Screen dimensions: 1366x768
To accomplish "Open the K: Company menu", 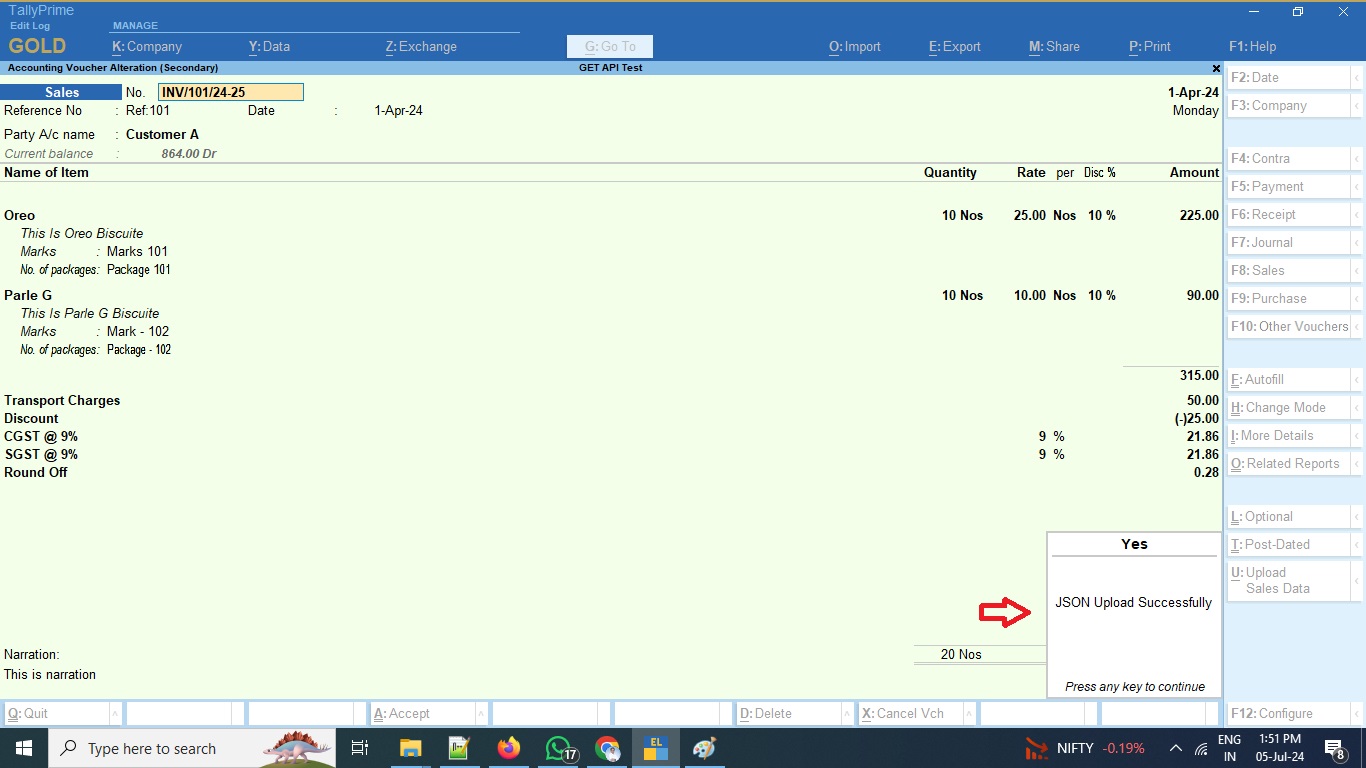I will pos(147,47).
